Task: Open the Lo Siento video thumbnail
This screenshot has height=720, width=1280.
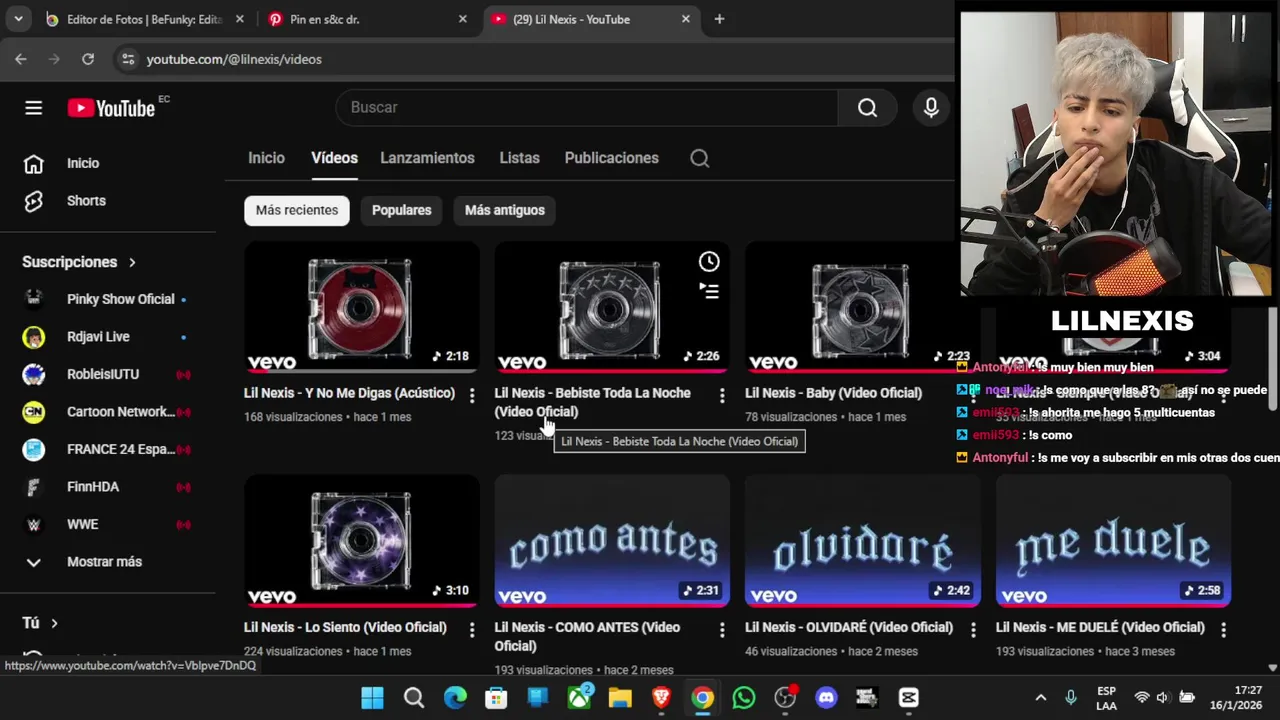Action: coord(361,541)
